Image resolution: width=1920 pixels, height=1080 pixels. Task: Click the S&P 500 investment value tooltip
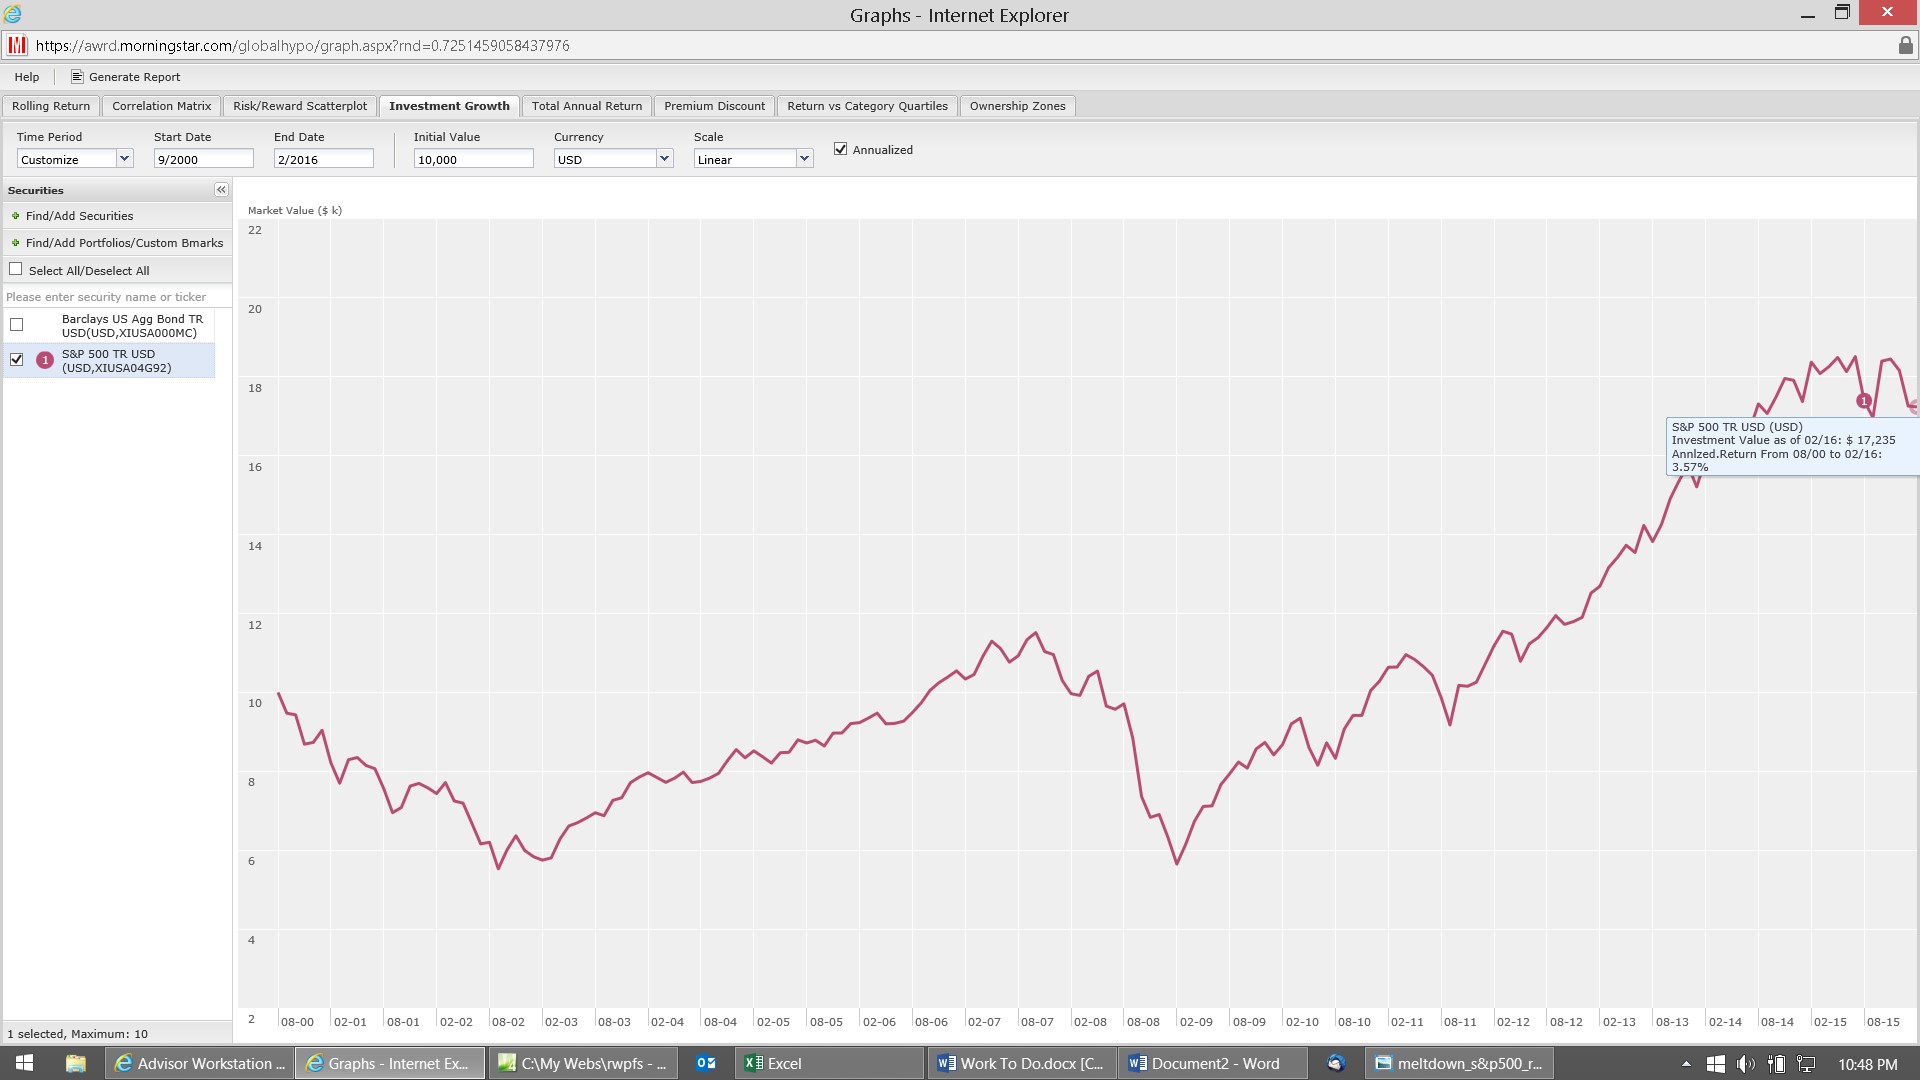pyautogui.click(x=1792, y=447)
